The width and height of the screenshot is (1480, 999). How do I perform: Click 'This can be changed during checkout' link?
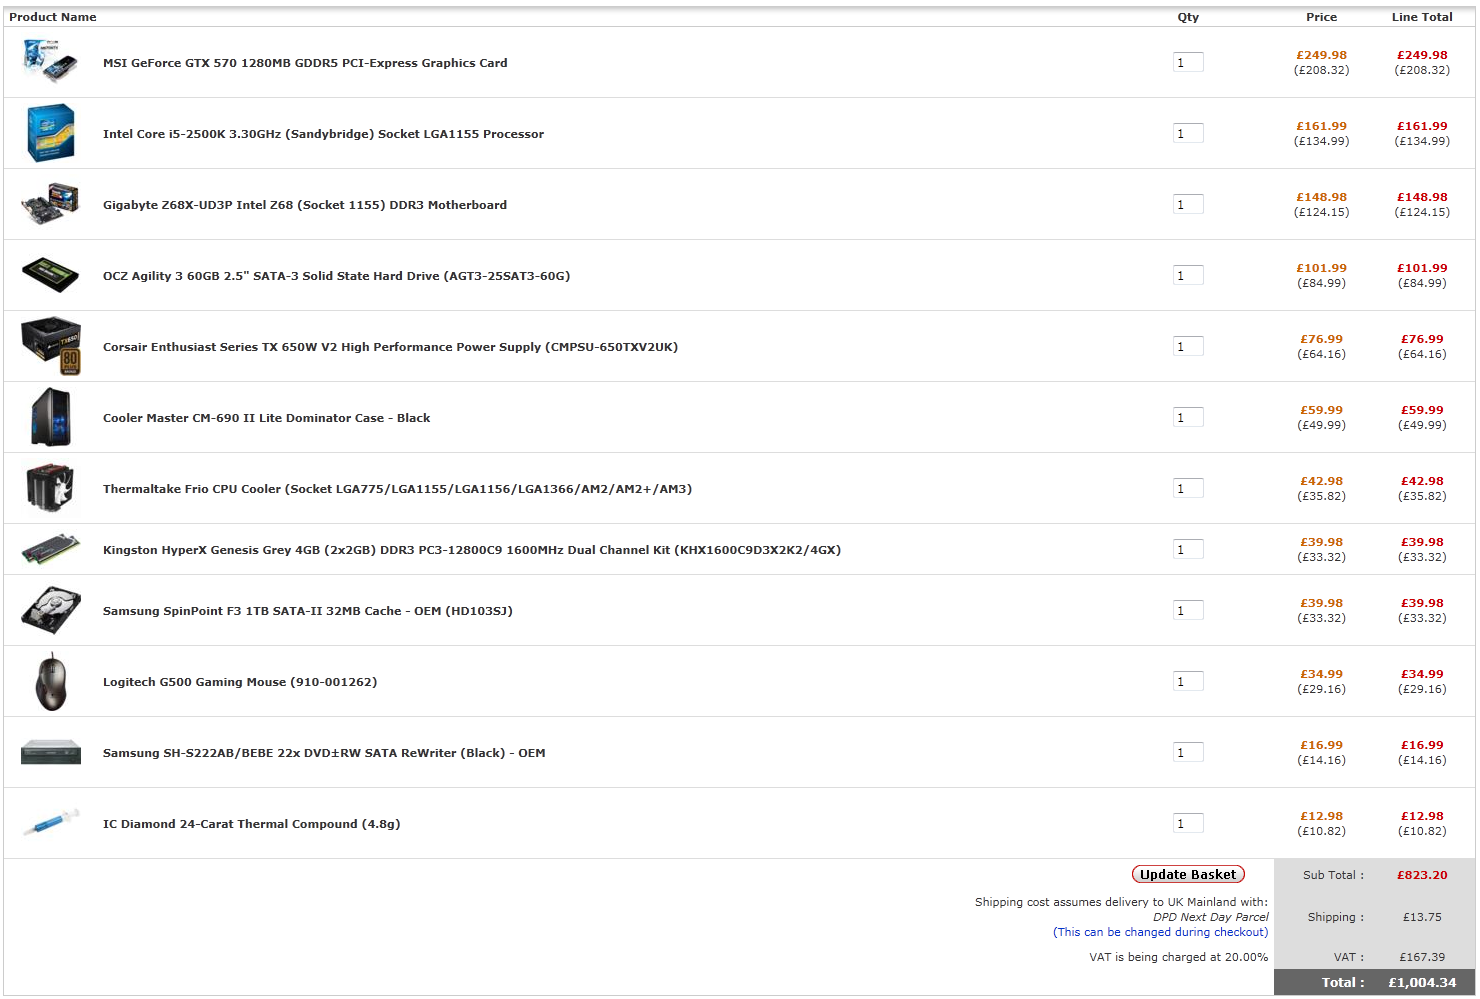click(1160, 932)
